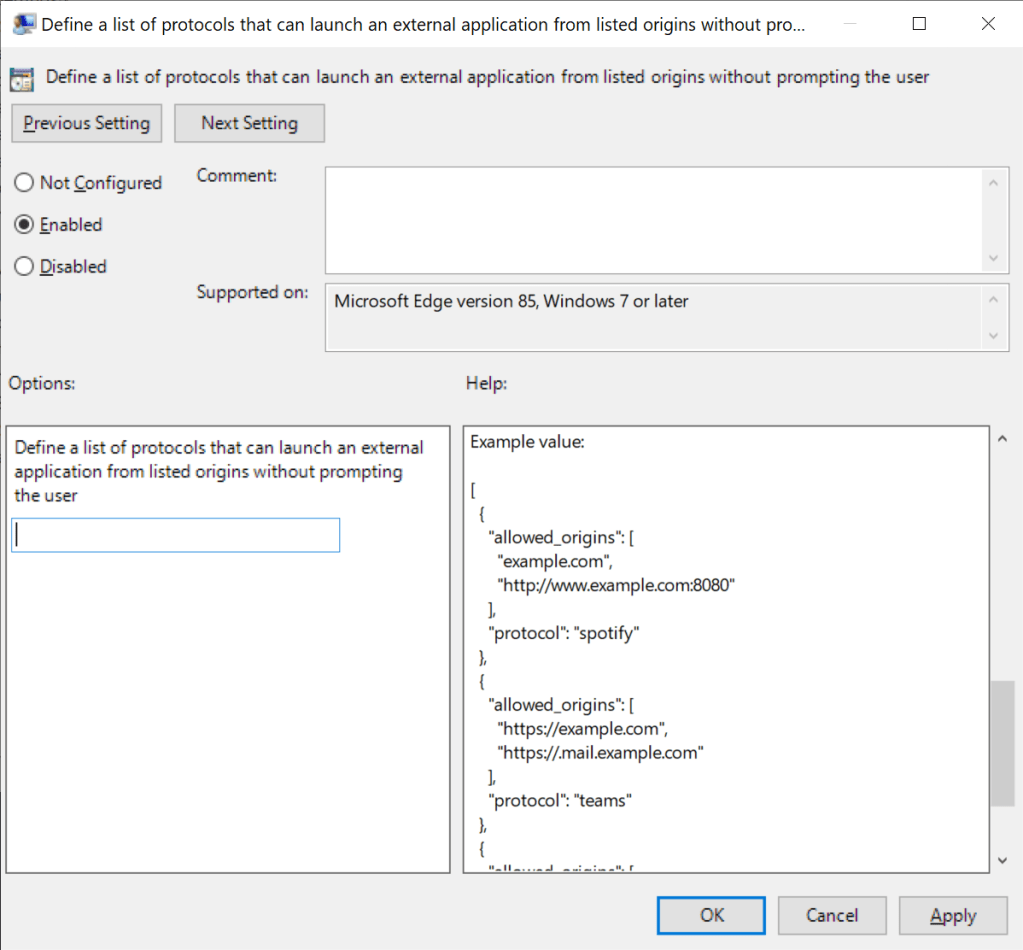Viewport: 1023px width, 950px height.
Task: Select the Enabled radio button
Action: pos(23,225)
